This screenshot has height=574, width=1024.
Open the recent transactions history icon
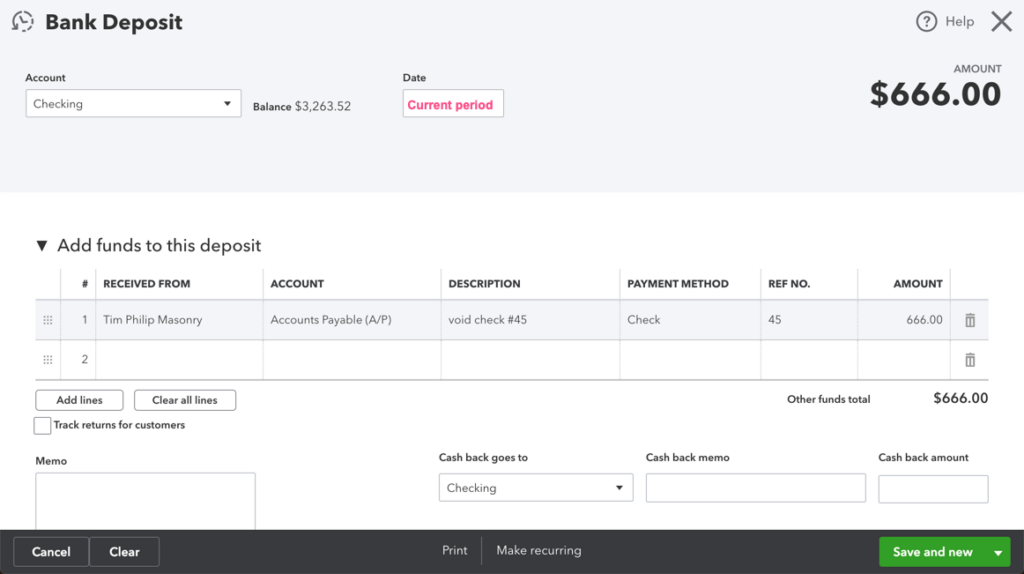click(23, 22)
